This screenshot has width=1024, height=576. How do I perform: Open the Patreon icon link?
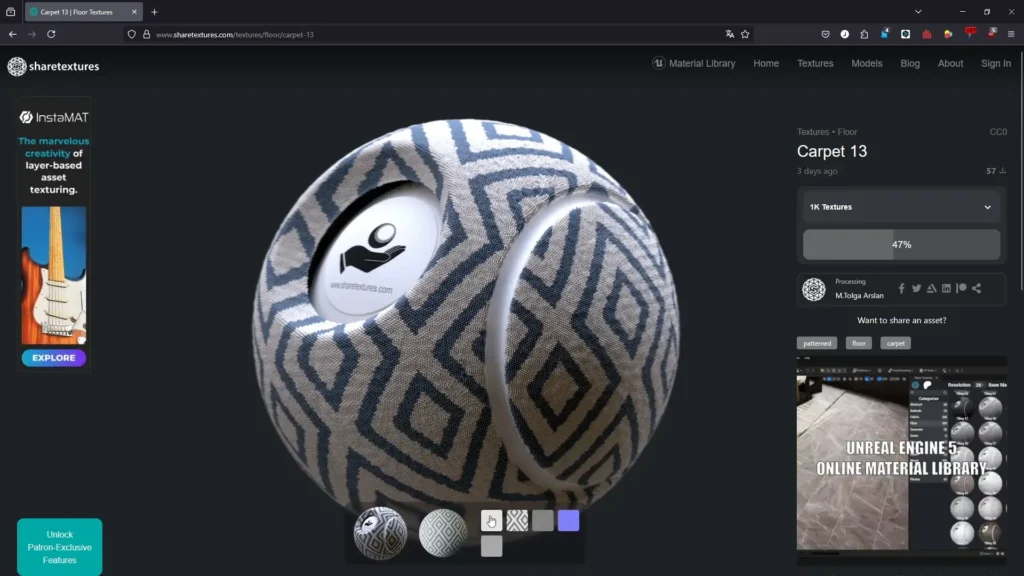coord(961,288)
